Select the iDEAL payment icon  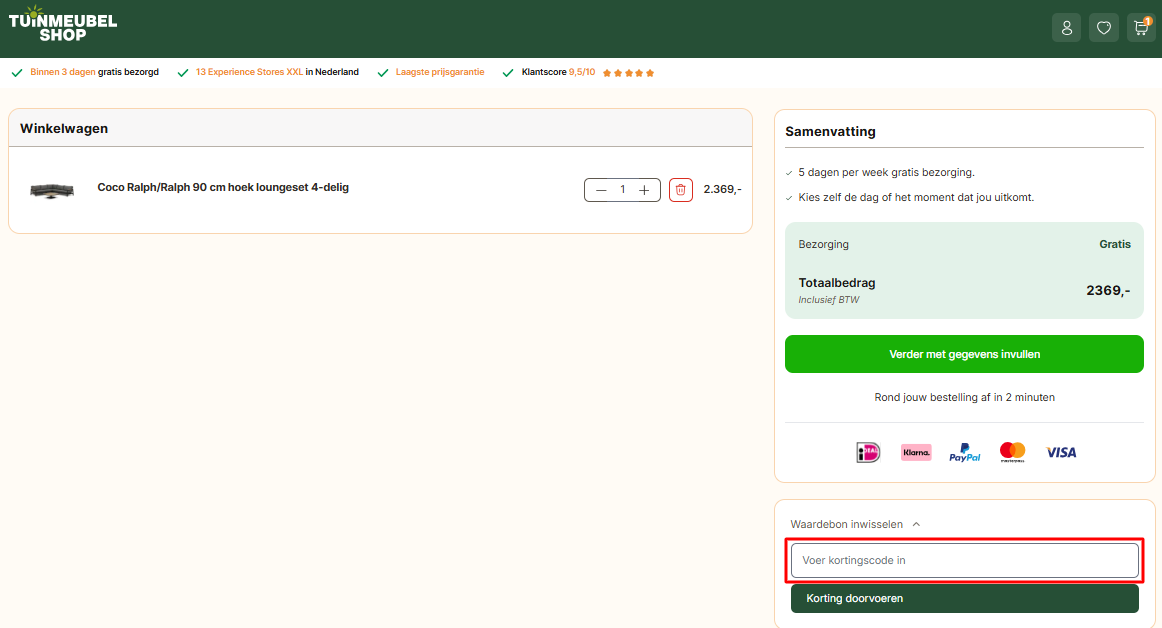(x=868, y=452)
